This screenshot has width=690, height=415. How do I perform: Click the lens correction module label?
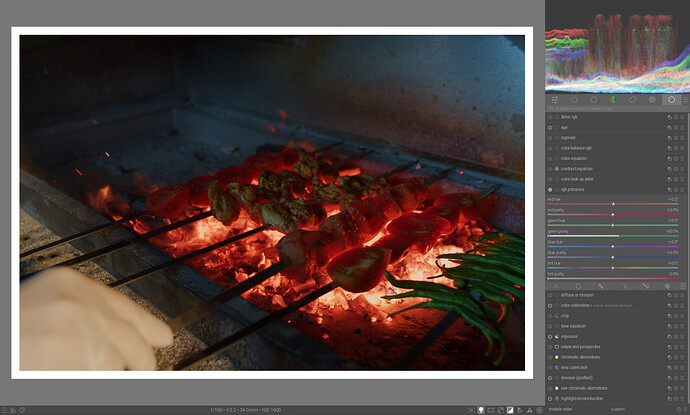click(574, 367)
